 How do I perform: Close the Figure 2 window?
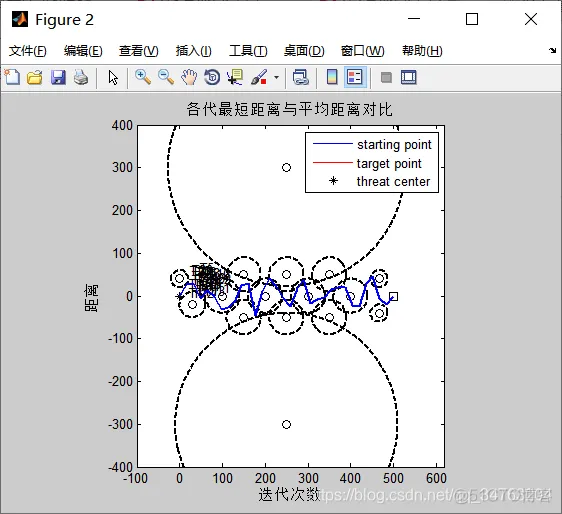point(530,19)
